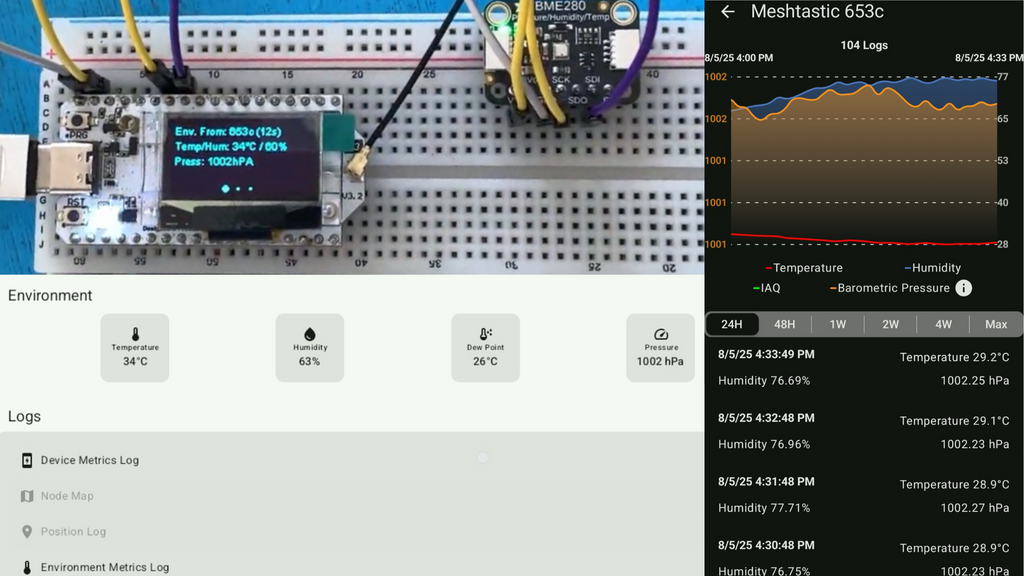This screenshot has height=576, width=1024.
Task: Click the Position Log pin icon
Action: pos(28,531)
